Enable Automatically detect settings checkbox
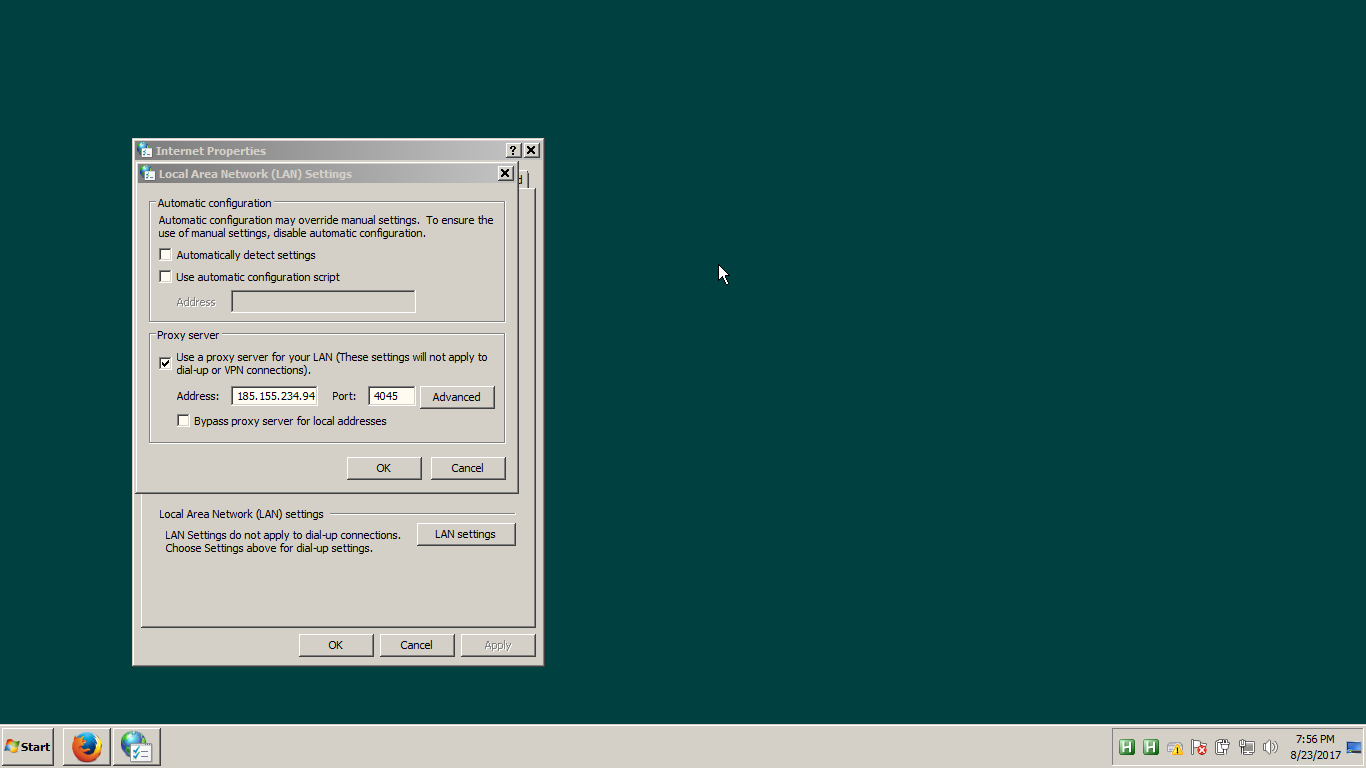Image resolution: width=1366 pixels, height=768 pixels. 166,255
